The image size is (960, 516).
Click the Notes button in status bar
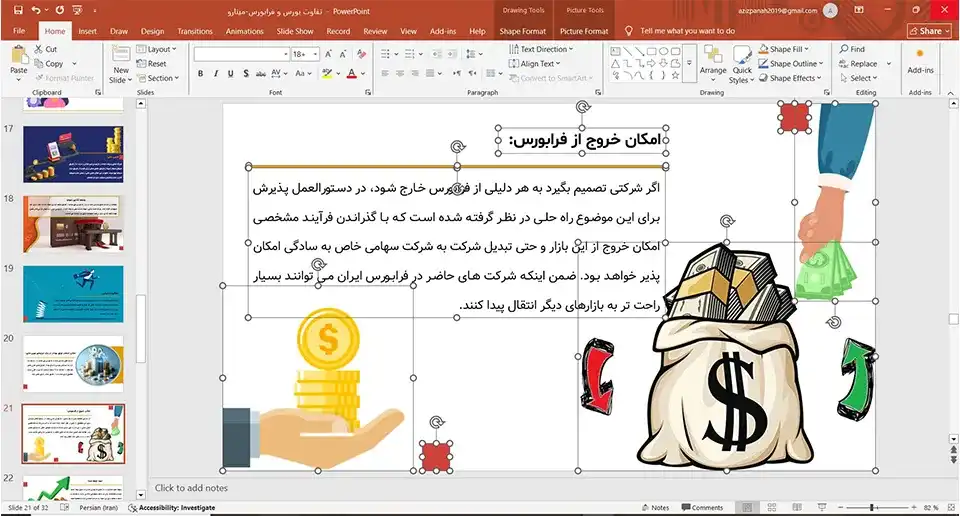click(x=656, y=507)
